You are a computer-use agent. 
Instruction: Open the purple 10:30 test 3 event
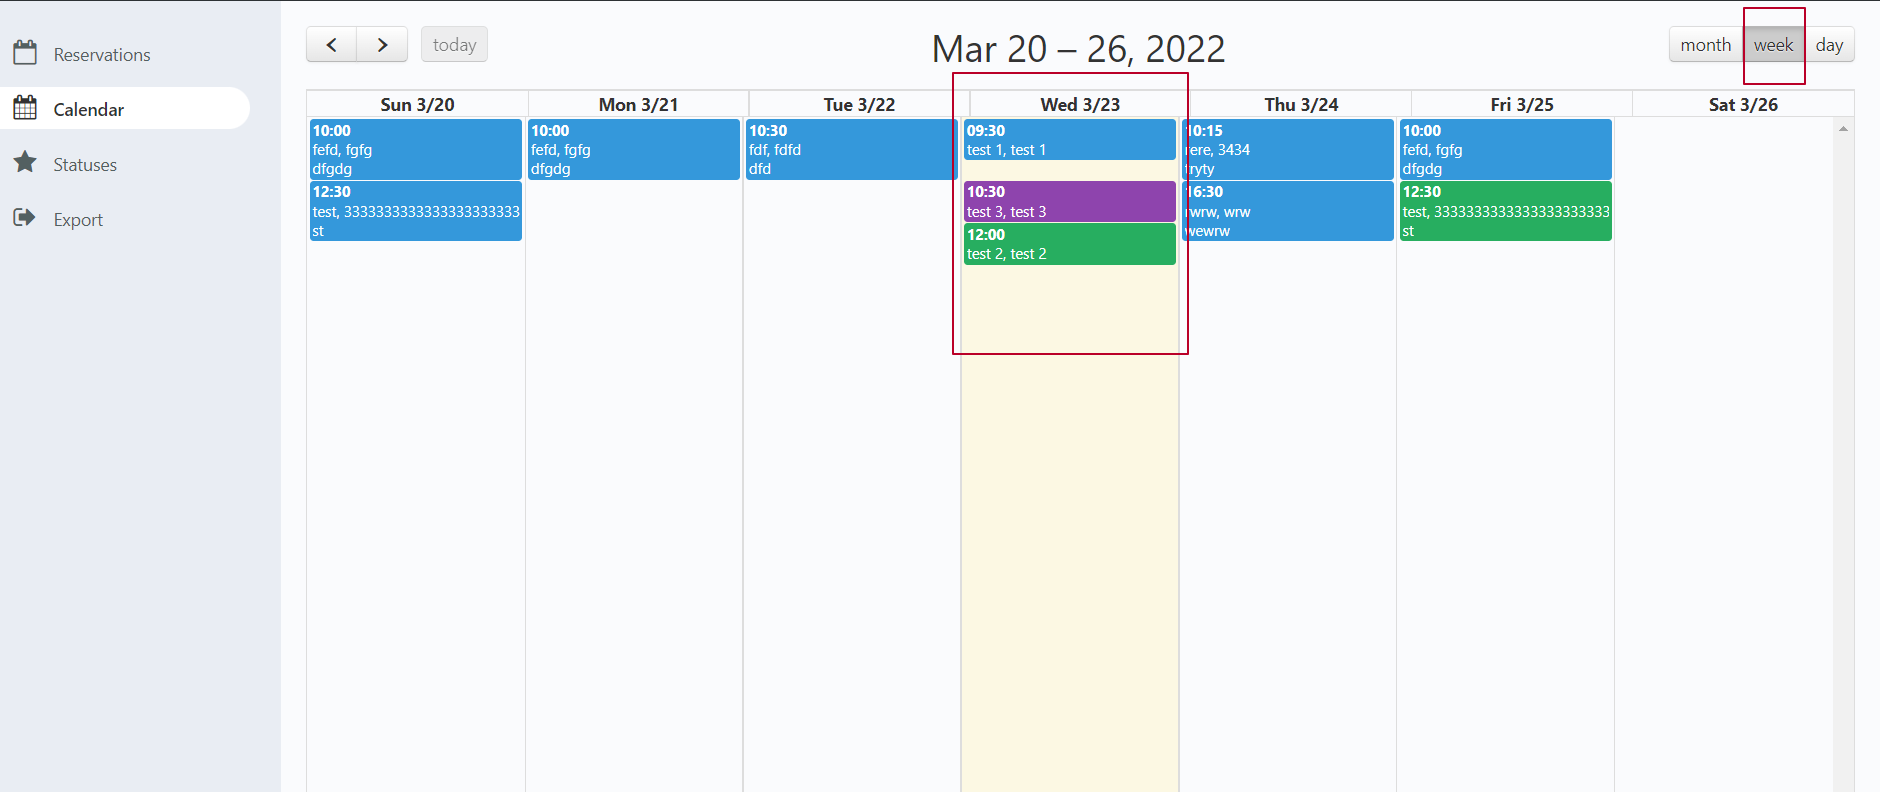[1069, 201]
